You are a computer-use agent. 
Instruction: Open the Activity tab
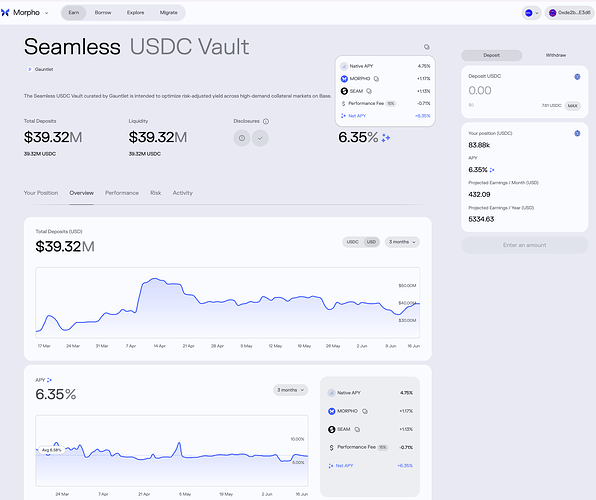tap(182, 193)
